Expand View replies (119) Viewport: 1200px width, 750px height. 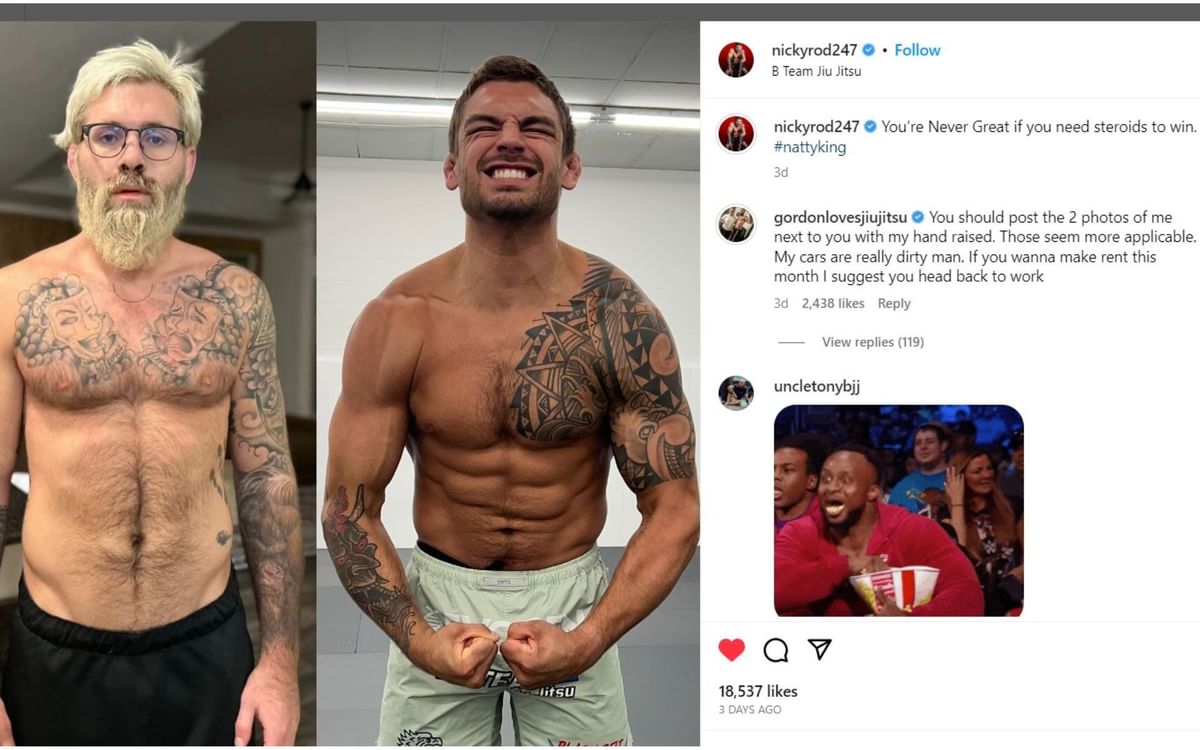tap(872, 342)
